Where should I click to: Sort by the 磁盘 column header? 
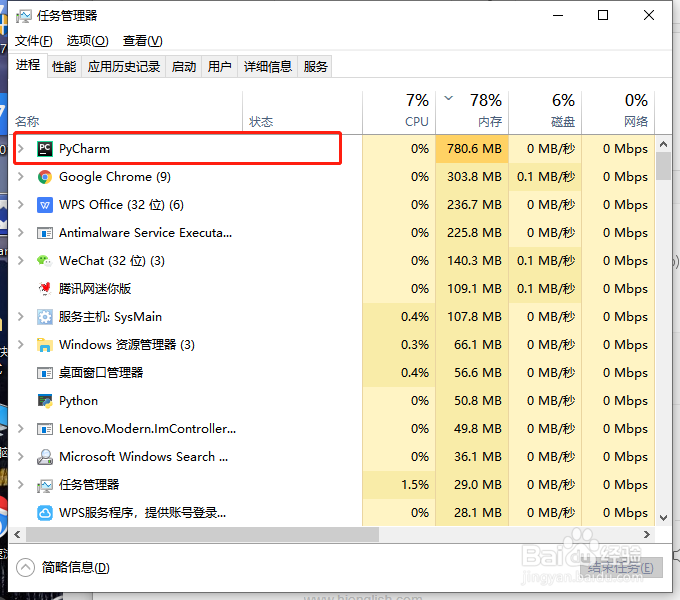click(545, 112)
